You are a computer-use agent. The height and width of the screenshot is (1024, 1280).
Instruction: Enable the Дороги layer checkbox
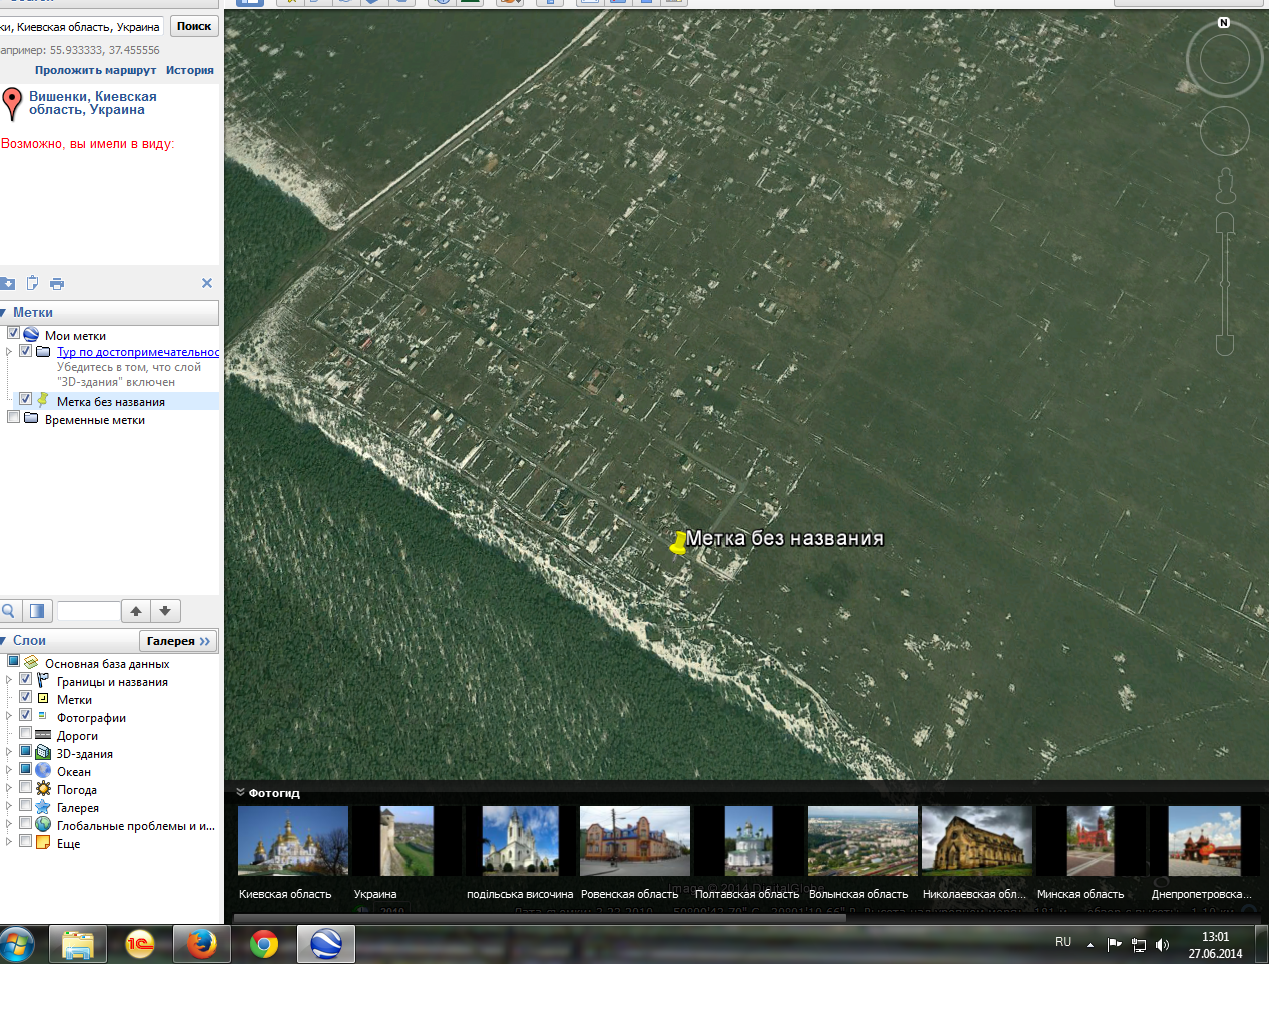coord(26,733)
